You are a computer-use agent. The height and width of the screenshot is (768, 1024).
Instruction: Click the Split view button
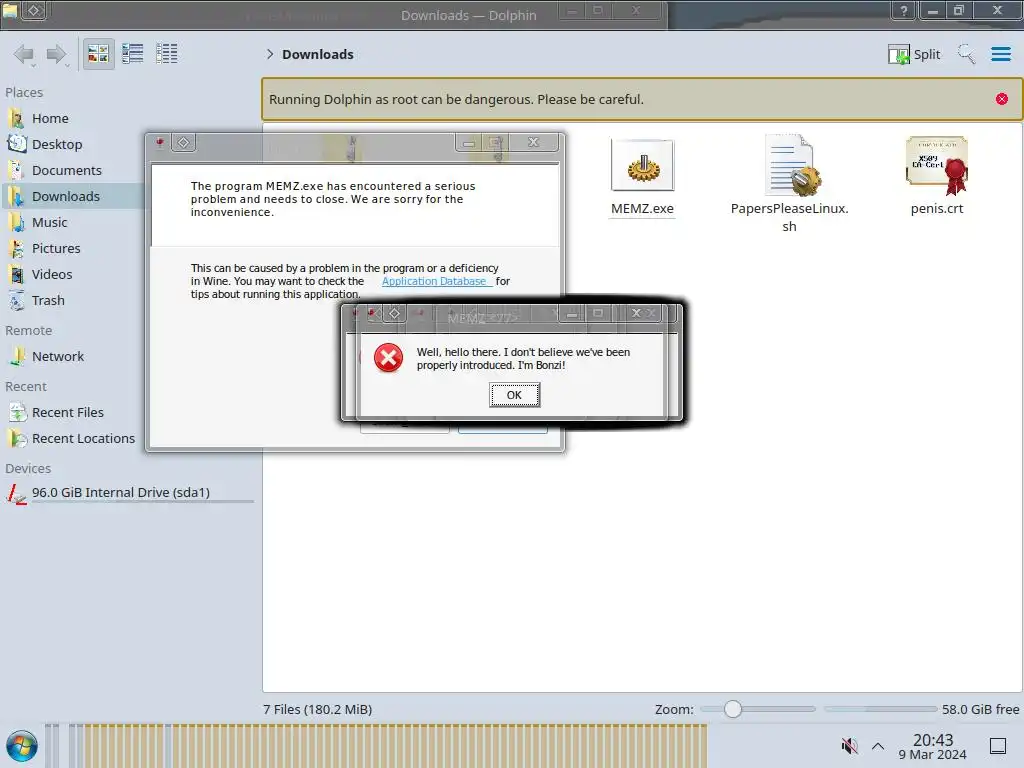[914, 54]
